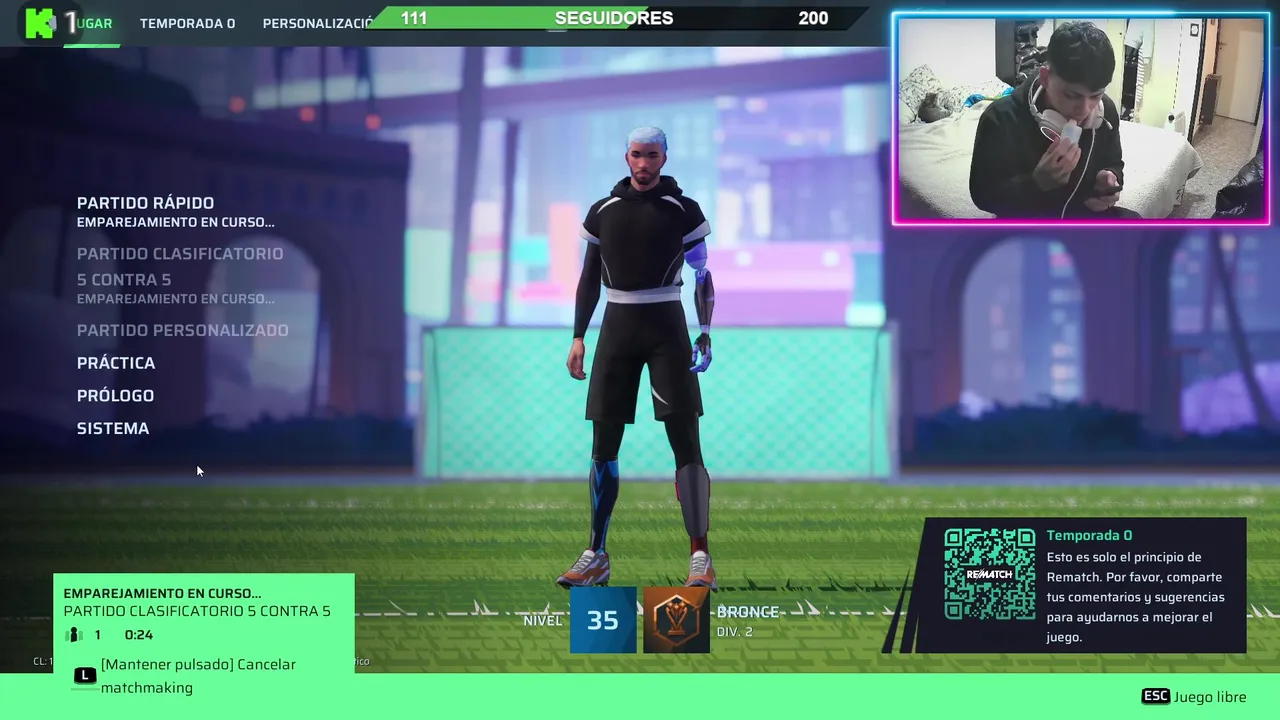
Task: Select PARTIDO PERSONALIZADO menu entry
Action: point(182,330)
